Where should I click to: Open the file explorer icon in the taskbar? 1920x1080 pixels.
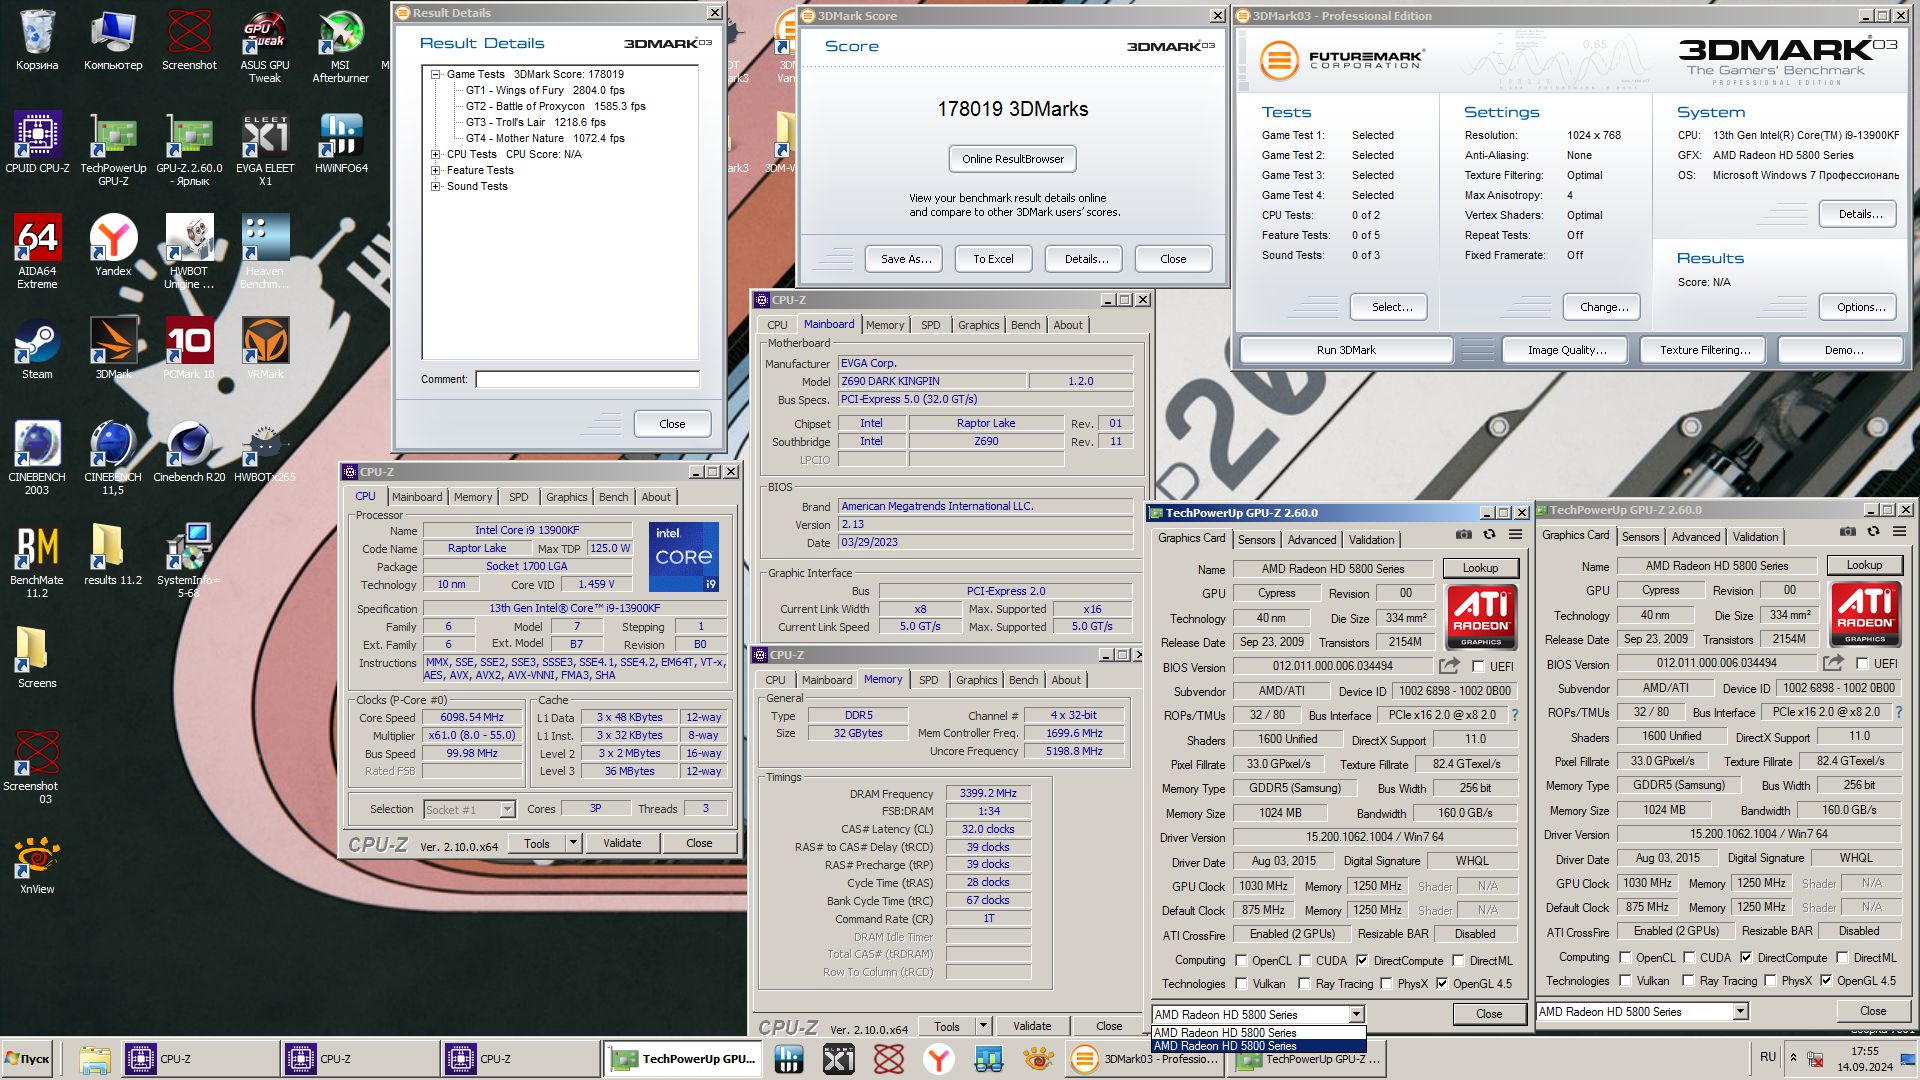(94, 1059)
